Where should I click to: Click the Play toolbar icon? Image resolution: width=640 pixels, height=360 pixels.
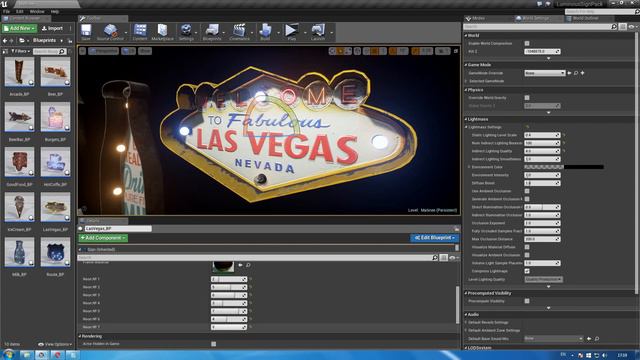291,31
